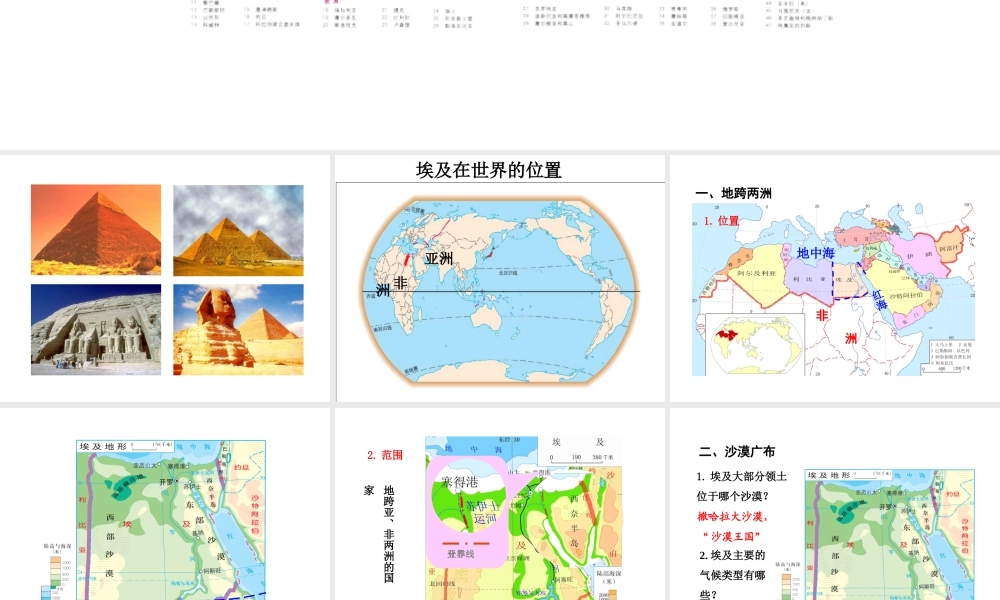Select the red-sky pyramid photo
1000x600 pixels.
point(96,230)
